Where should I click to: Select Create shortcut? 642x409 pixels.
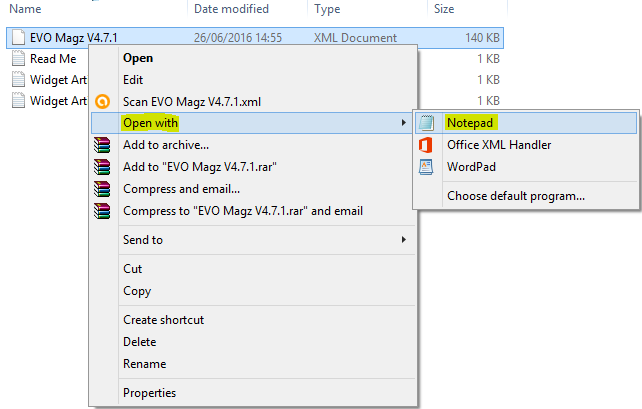pos(163,320)
